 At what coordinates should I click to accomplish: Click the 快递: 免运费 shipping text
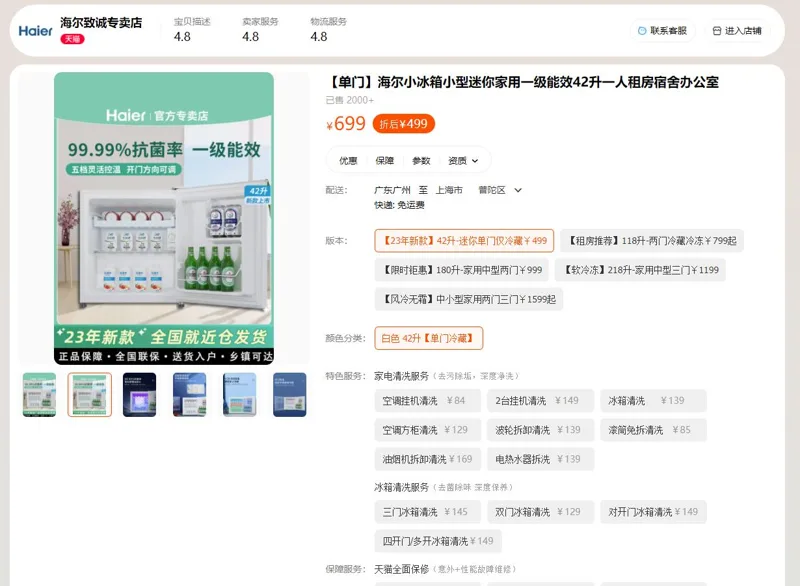pyautogui.click(x=399, y=205)
